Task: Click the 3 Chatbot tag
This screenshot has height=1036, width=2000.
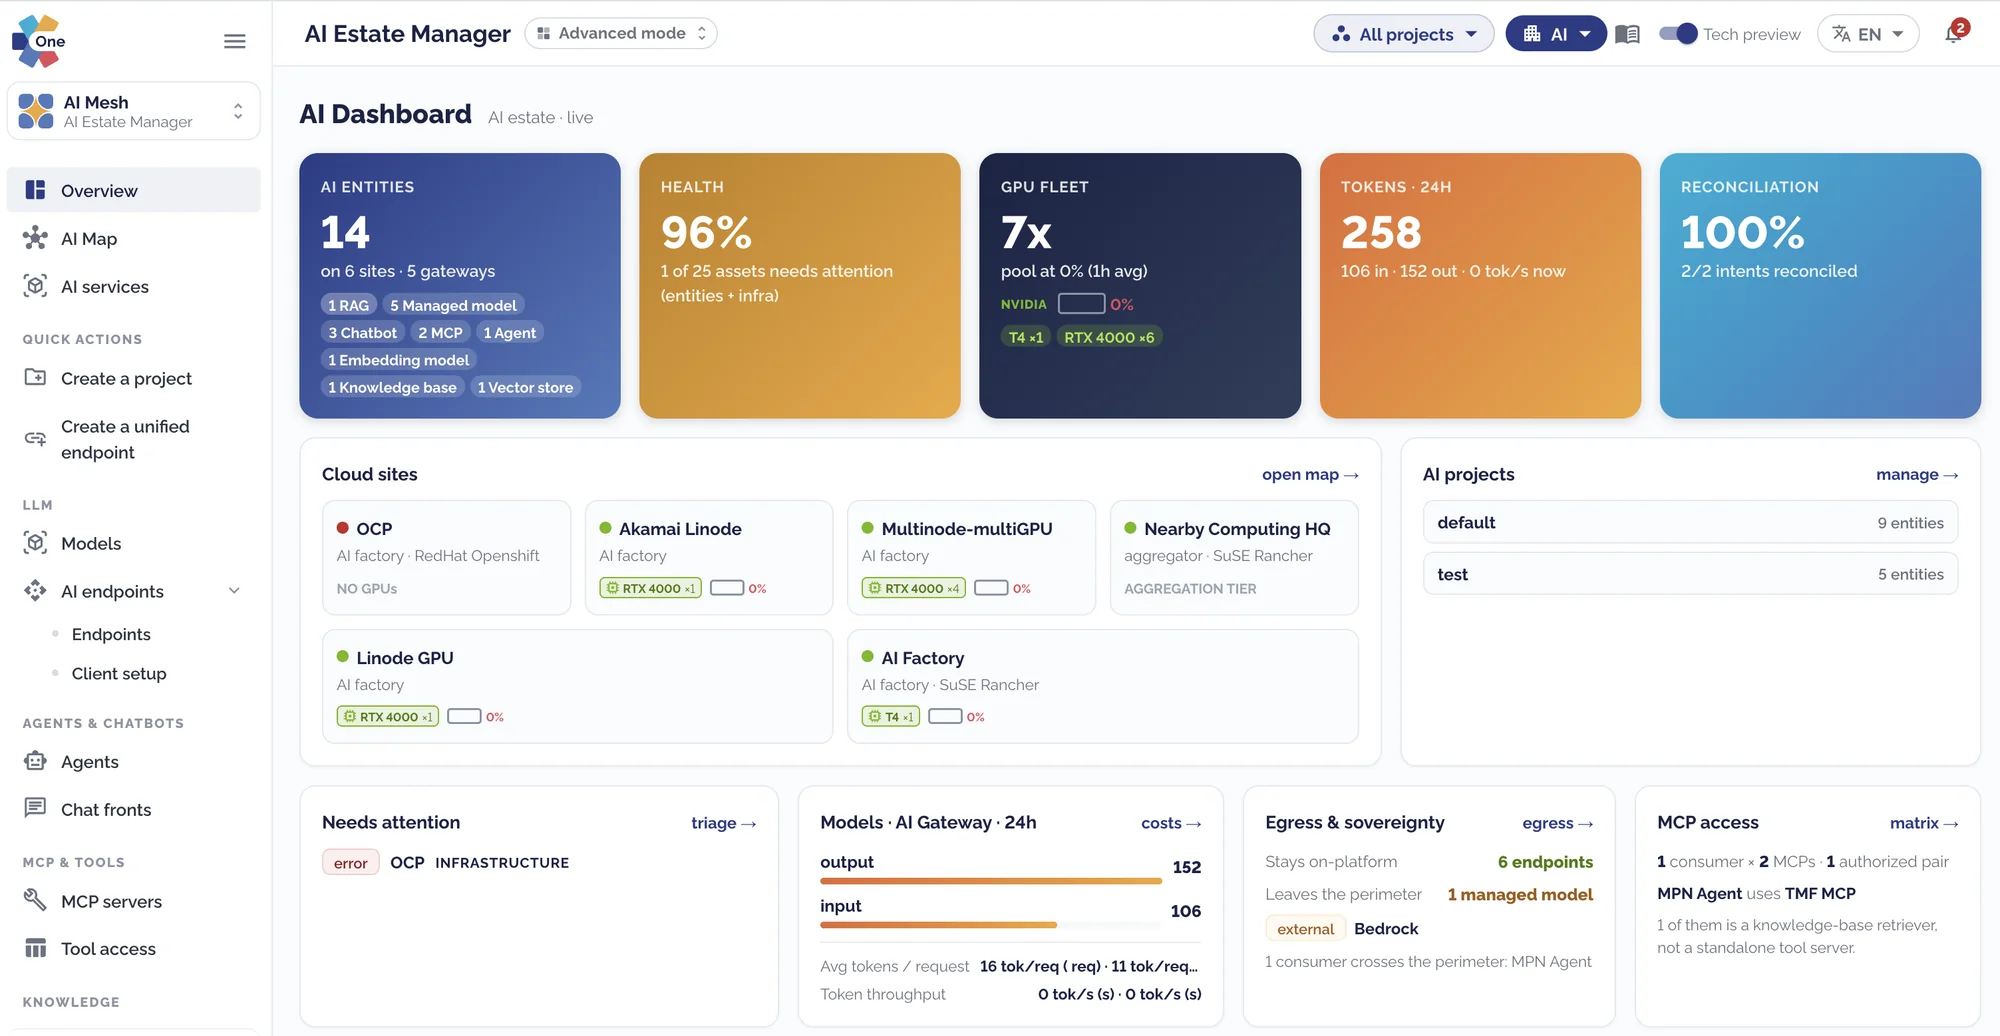Action: 362,332
